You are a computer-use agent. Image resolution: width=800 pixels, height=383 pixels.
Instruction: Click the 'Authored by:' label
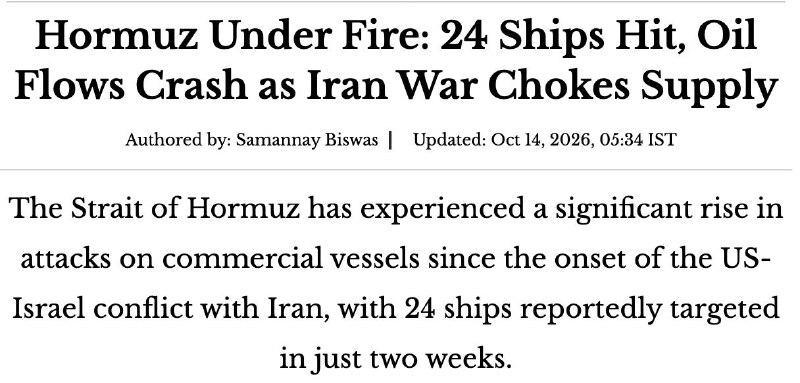coord(178,140)
